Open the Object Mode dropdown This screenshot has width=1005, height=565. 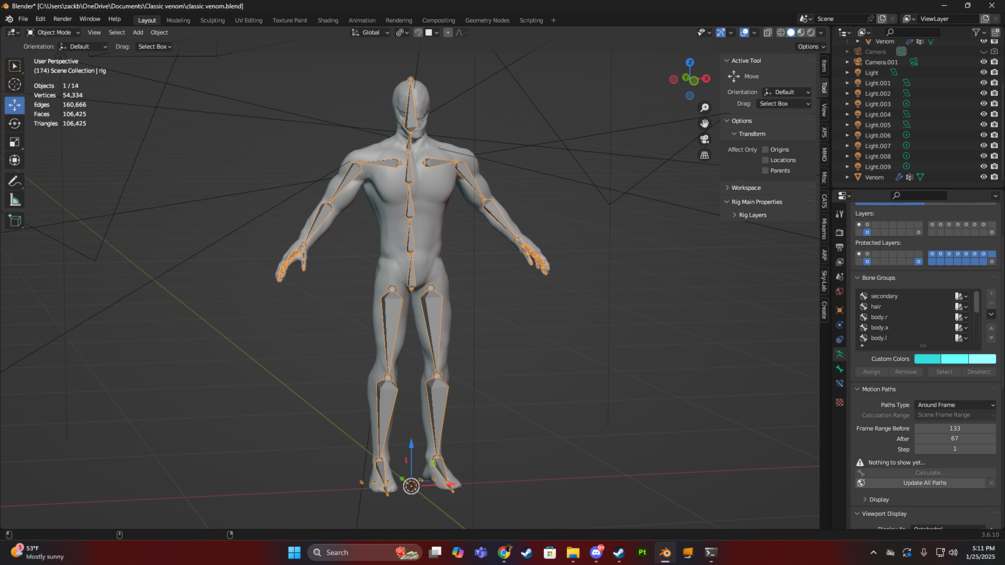[54, 33]
